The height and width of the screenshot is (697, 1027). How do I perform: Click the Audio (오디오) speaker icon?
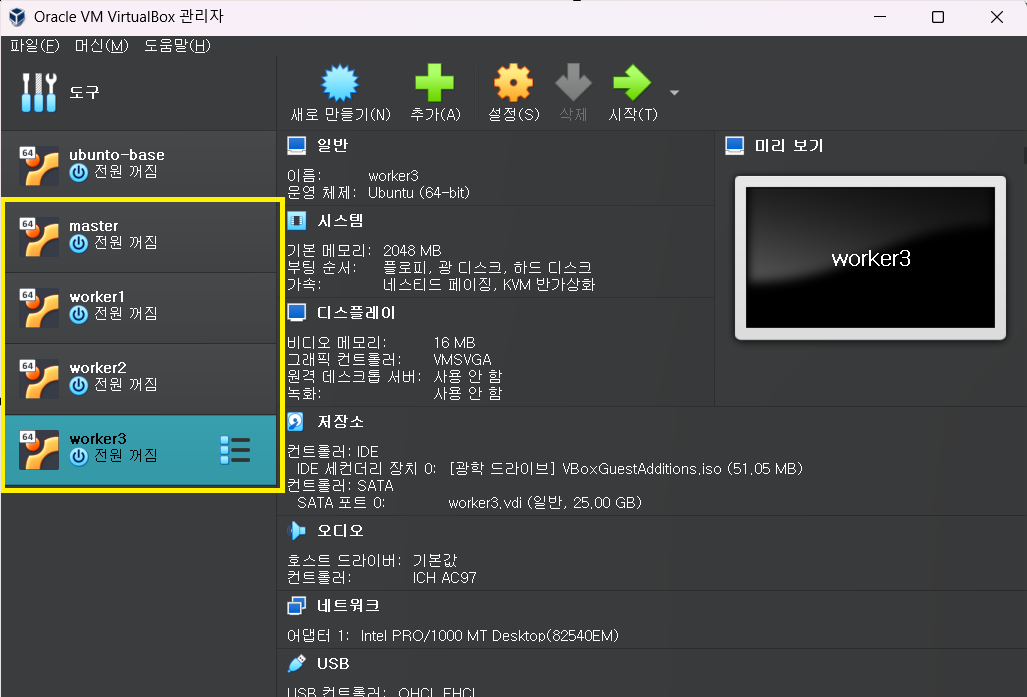297,531
